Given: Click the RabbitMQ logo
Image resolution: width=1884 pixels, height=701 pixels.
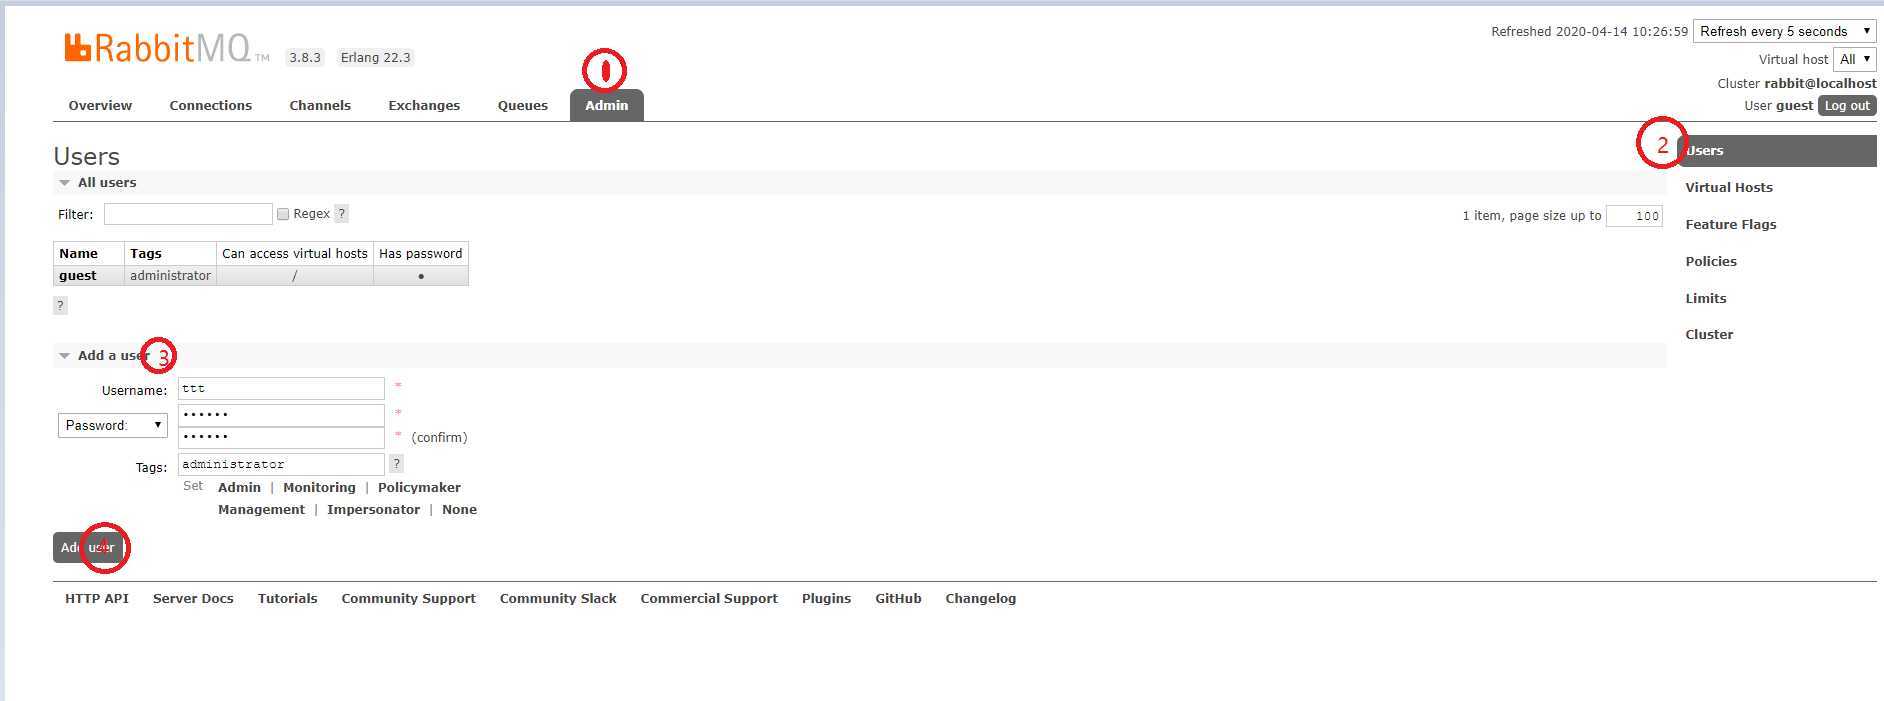Looking at the screenshot, I should pos(166,48).
